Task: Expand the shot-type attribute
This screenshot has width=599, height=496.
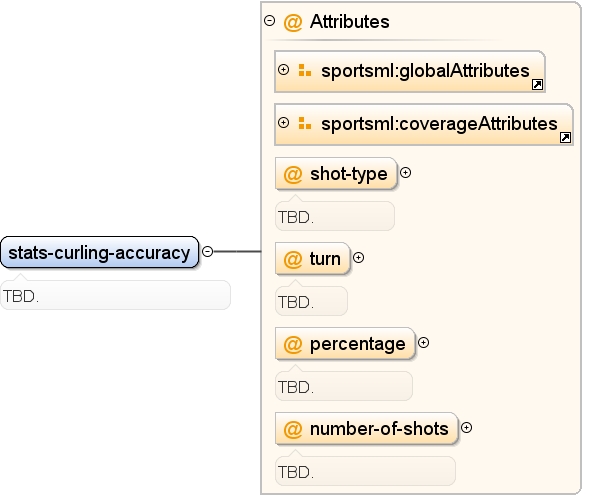Action: [405, 173]
